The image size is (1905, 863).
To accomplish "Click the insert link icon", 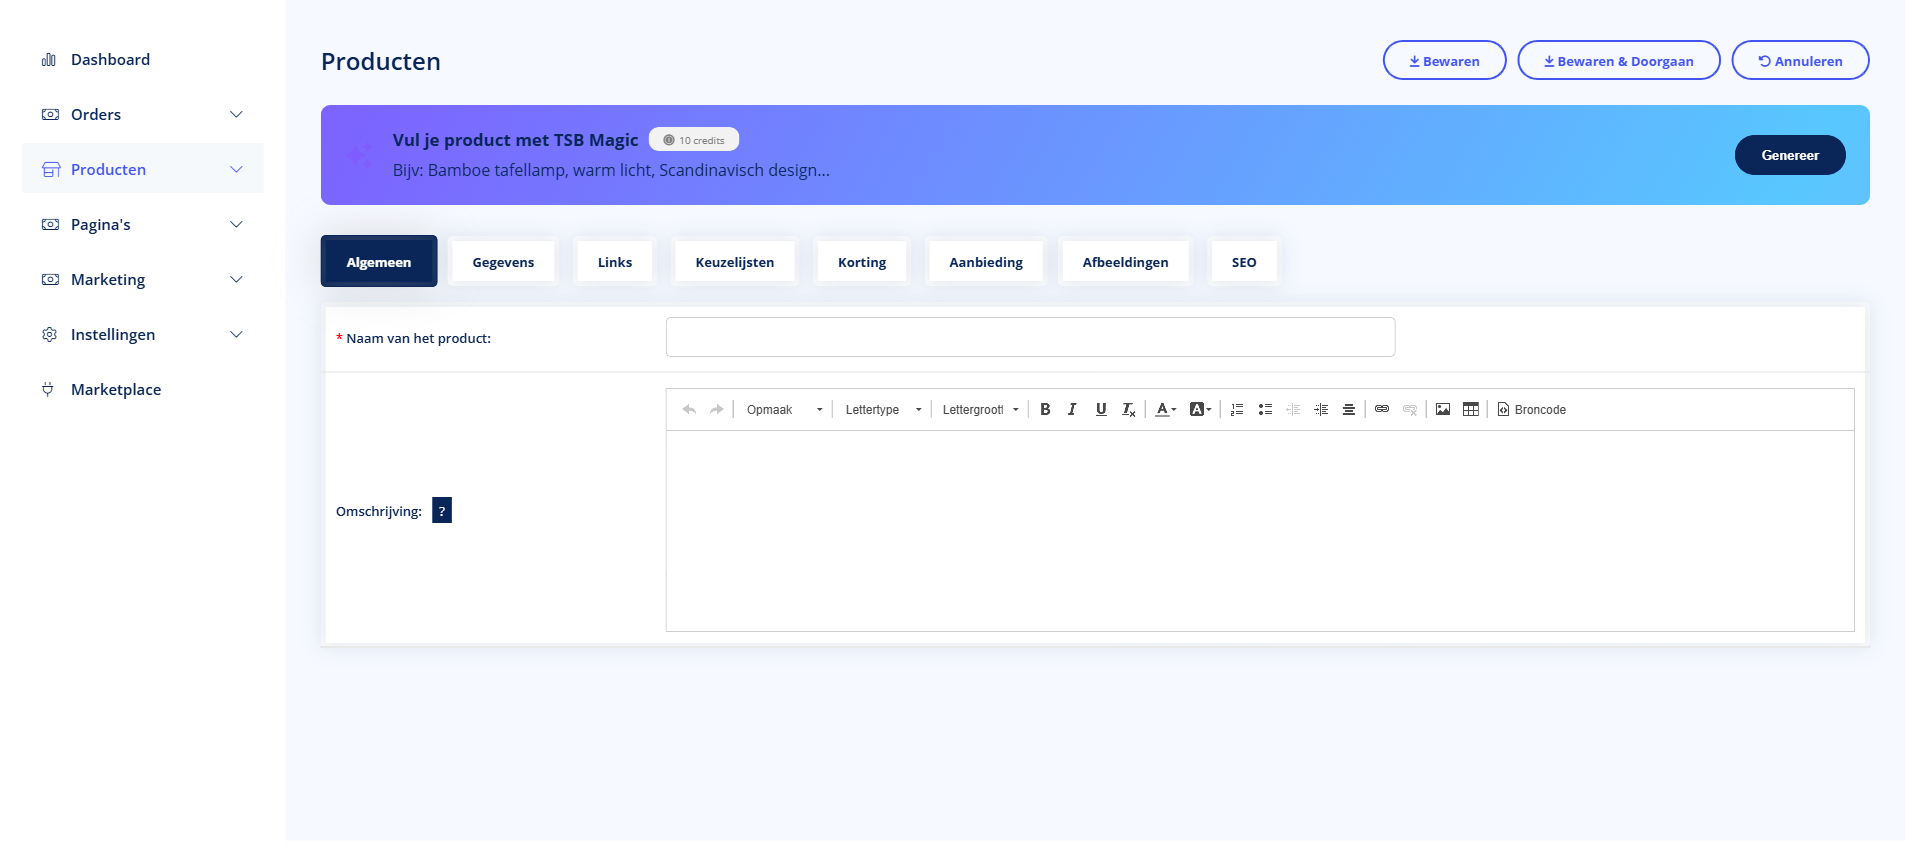I will (1382, 410).
